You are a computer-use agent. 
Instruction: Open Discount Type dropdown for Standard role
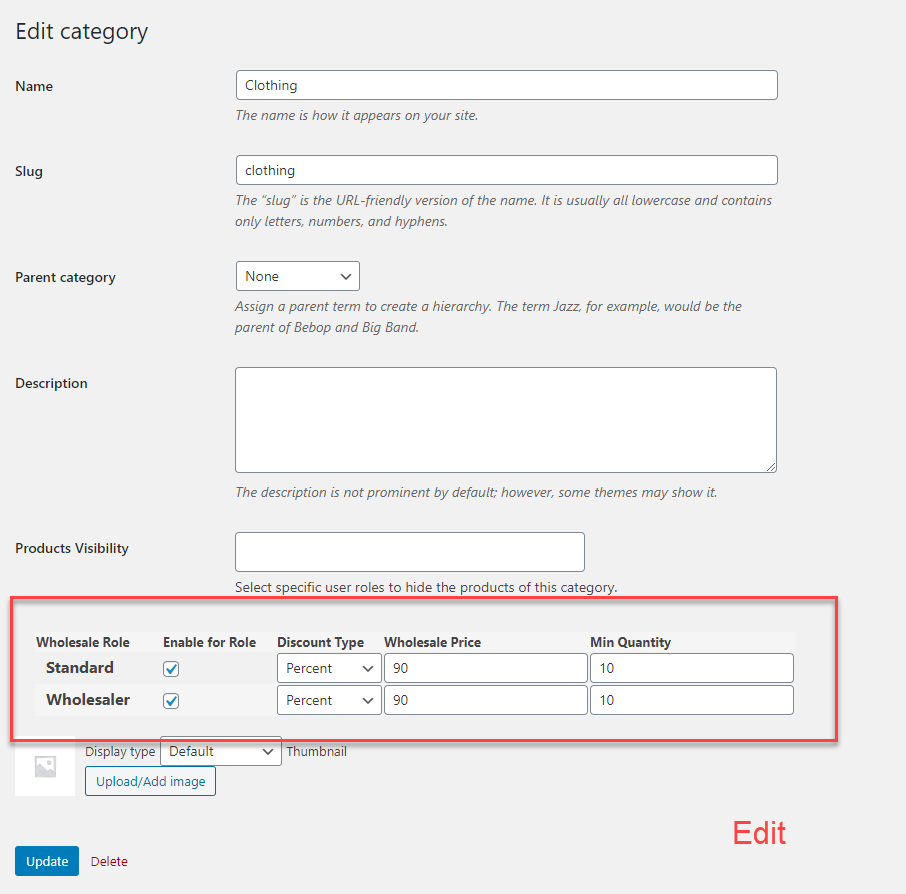pos(329,668)
